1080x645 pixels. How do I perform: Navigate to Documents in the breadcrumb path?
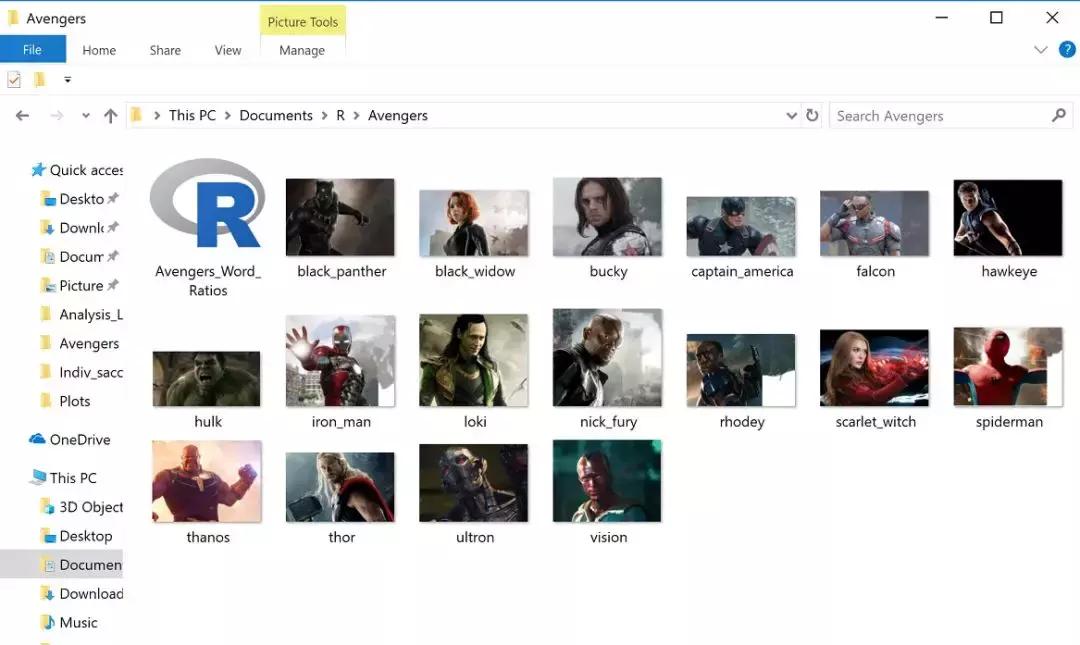click(276, 116)
